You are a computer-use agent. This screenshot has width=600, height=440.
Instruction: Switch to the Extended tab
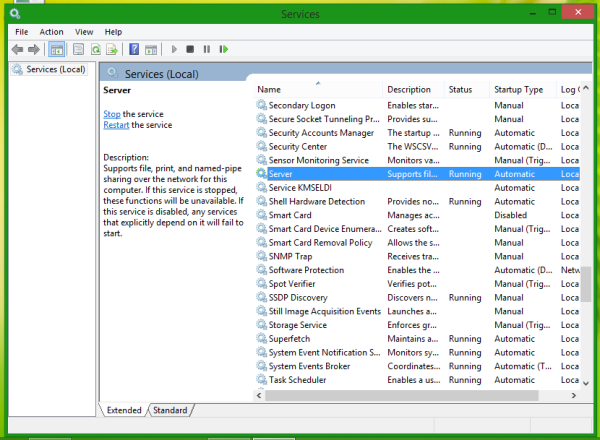124,410
